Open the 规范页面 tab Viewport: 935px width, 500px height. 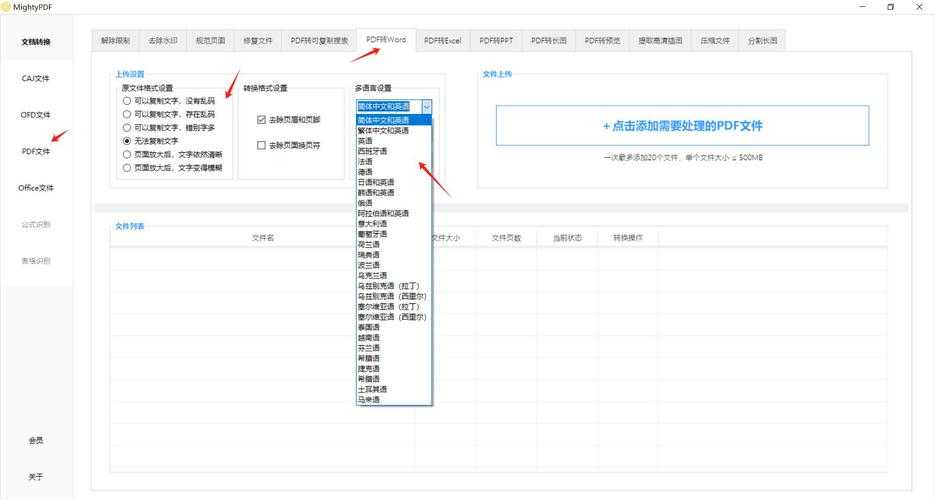click(210, 41)
